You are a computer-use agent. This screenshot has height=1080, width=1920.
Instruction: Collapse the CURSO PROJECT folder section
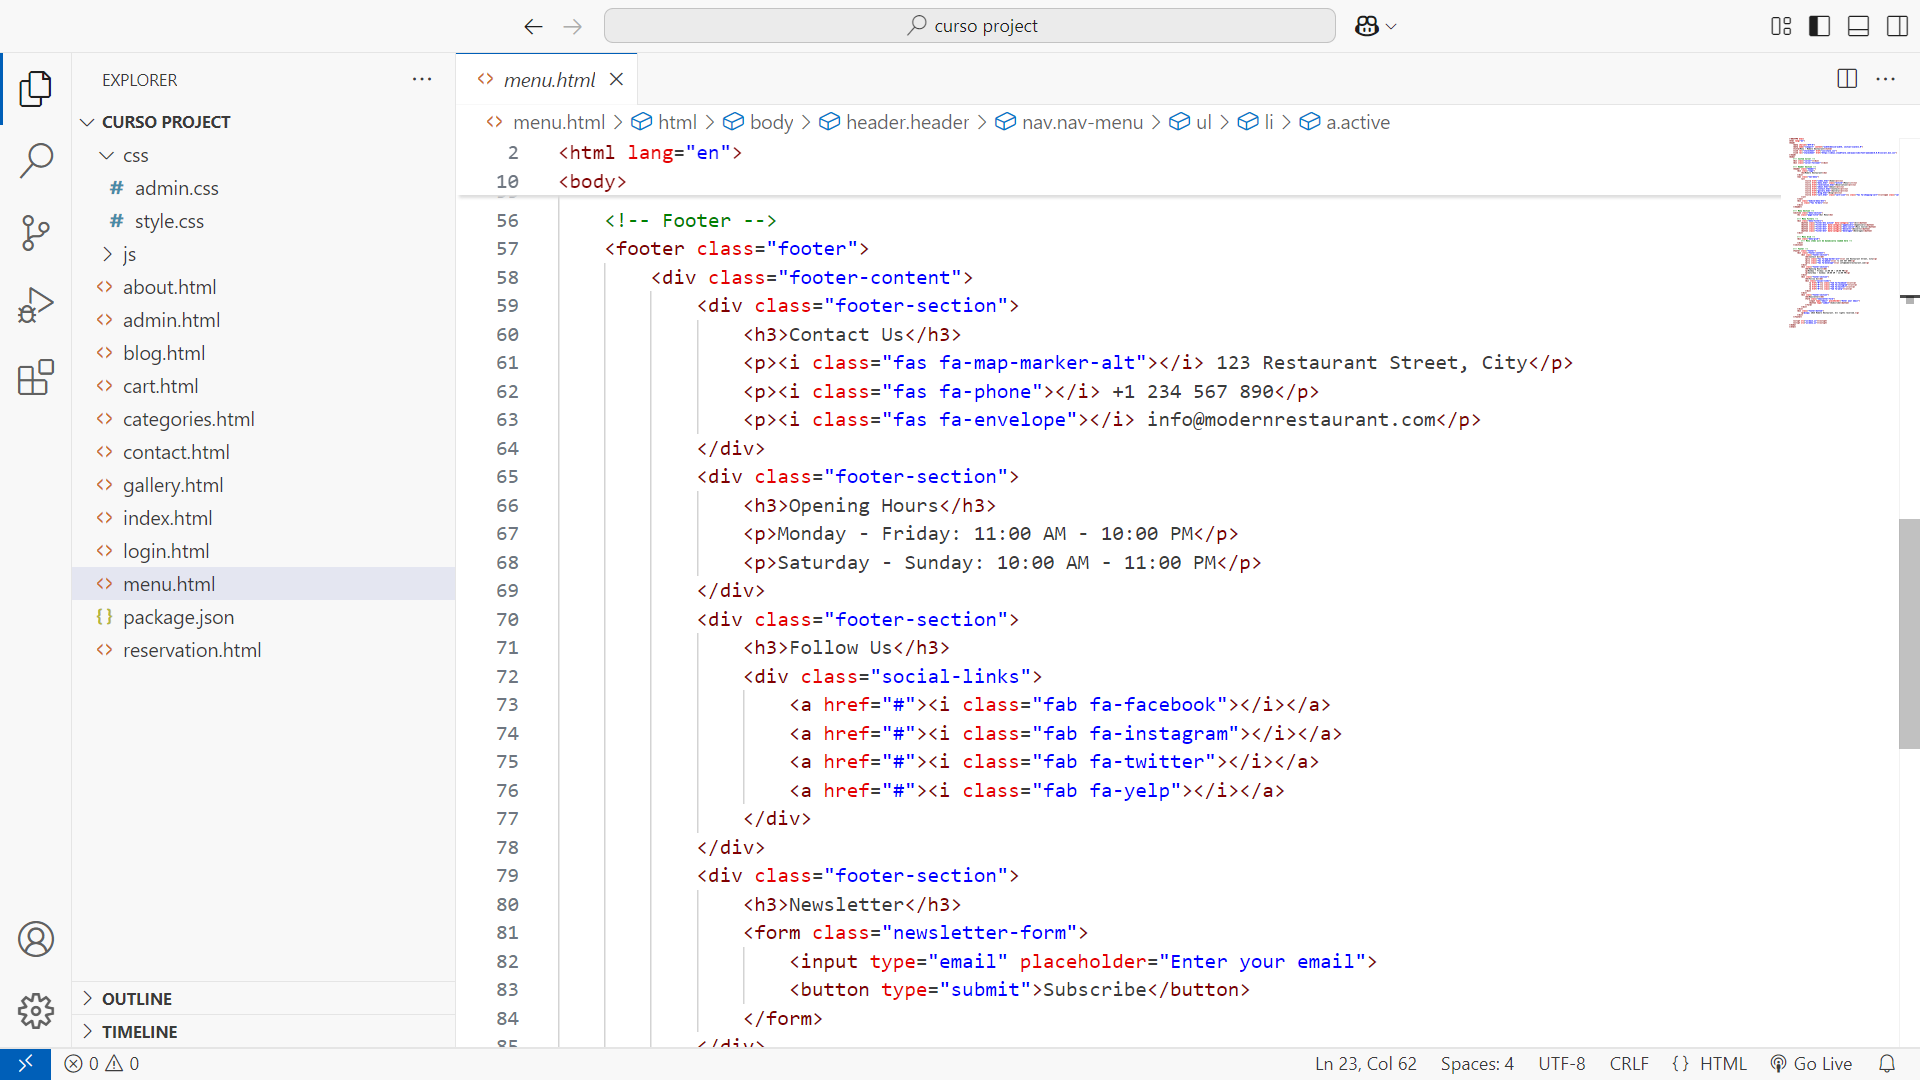point(264,122)
